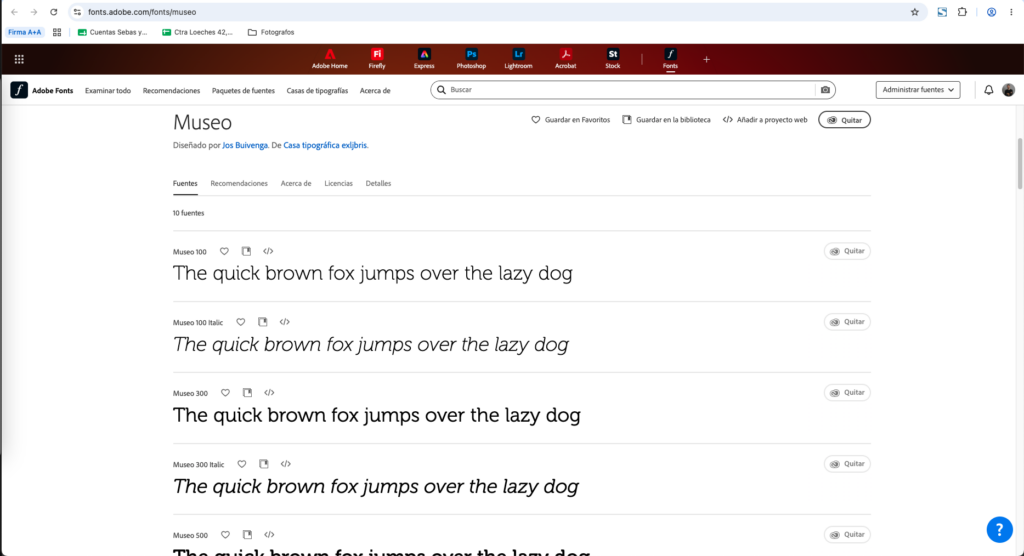This screenshot has width=1024, height=556.
Task: Open Cuentas Sebas bookmark
Action: tap(112, 32)
